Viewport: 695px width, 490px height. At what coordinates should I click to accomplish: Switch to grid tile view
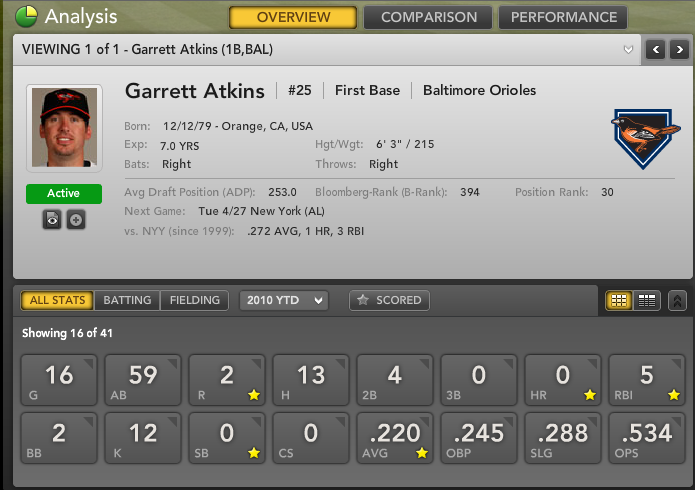tap(619, 300)
